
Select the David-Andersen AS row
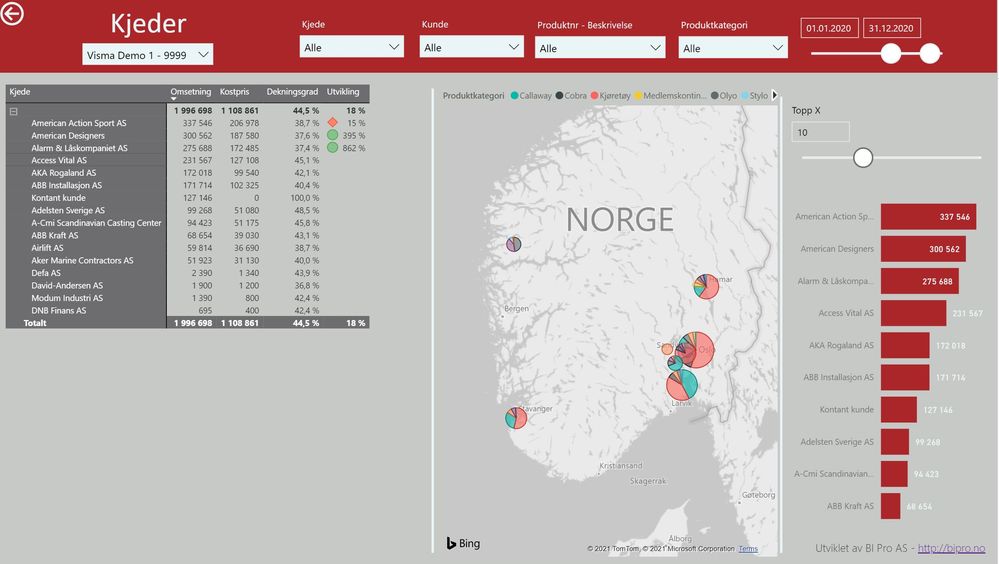(187, 286)
